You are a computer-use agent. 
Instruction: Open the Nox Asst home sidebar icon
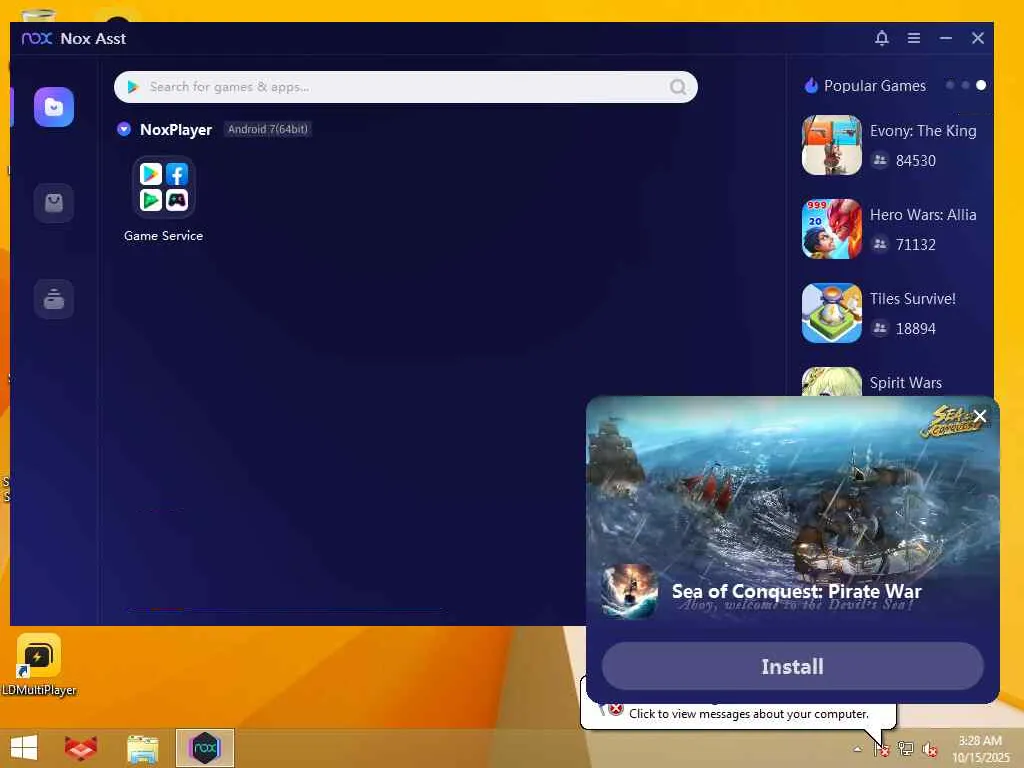[54, 107]
